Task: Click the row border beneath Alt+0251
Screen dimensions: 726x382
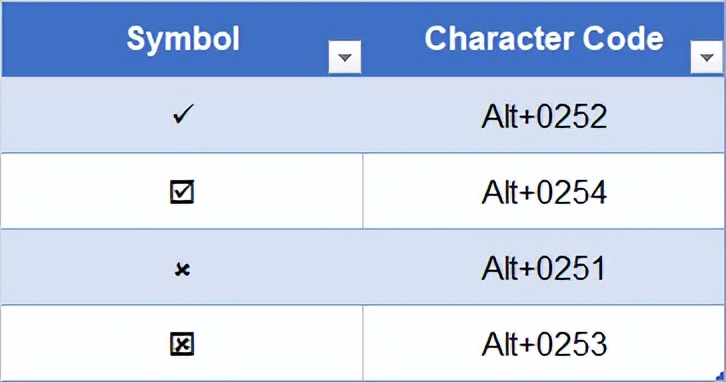Action: (363, 305)
